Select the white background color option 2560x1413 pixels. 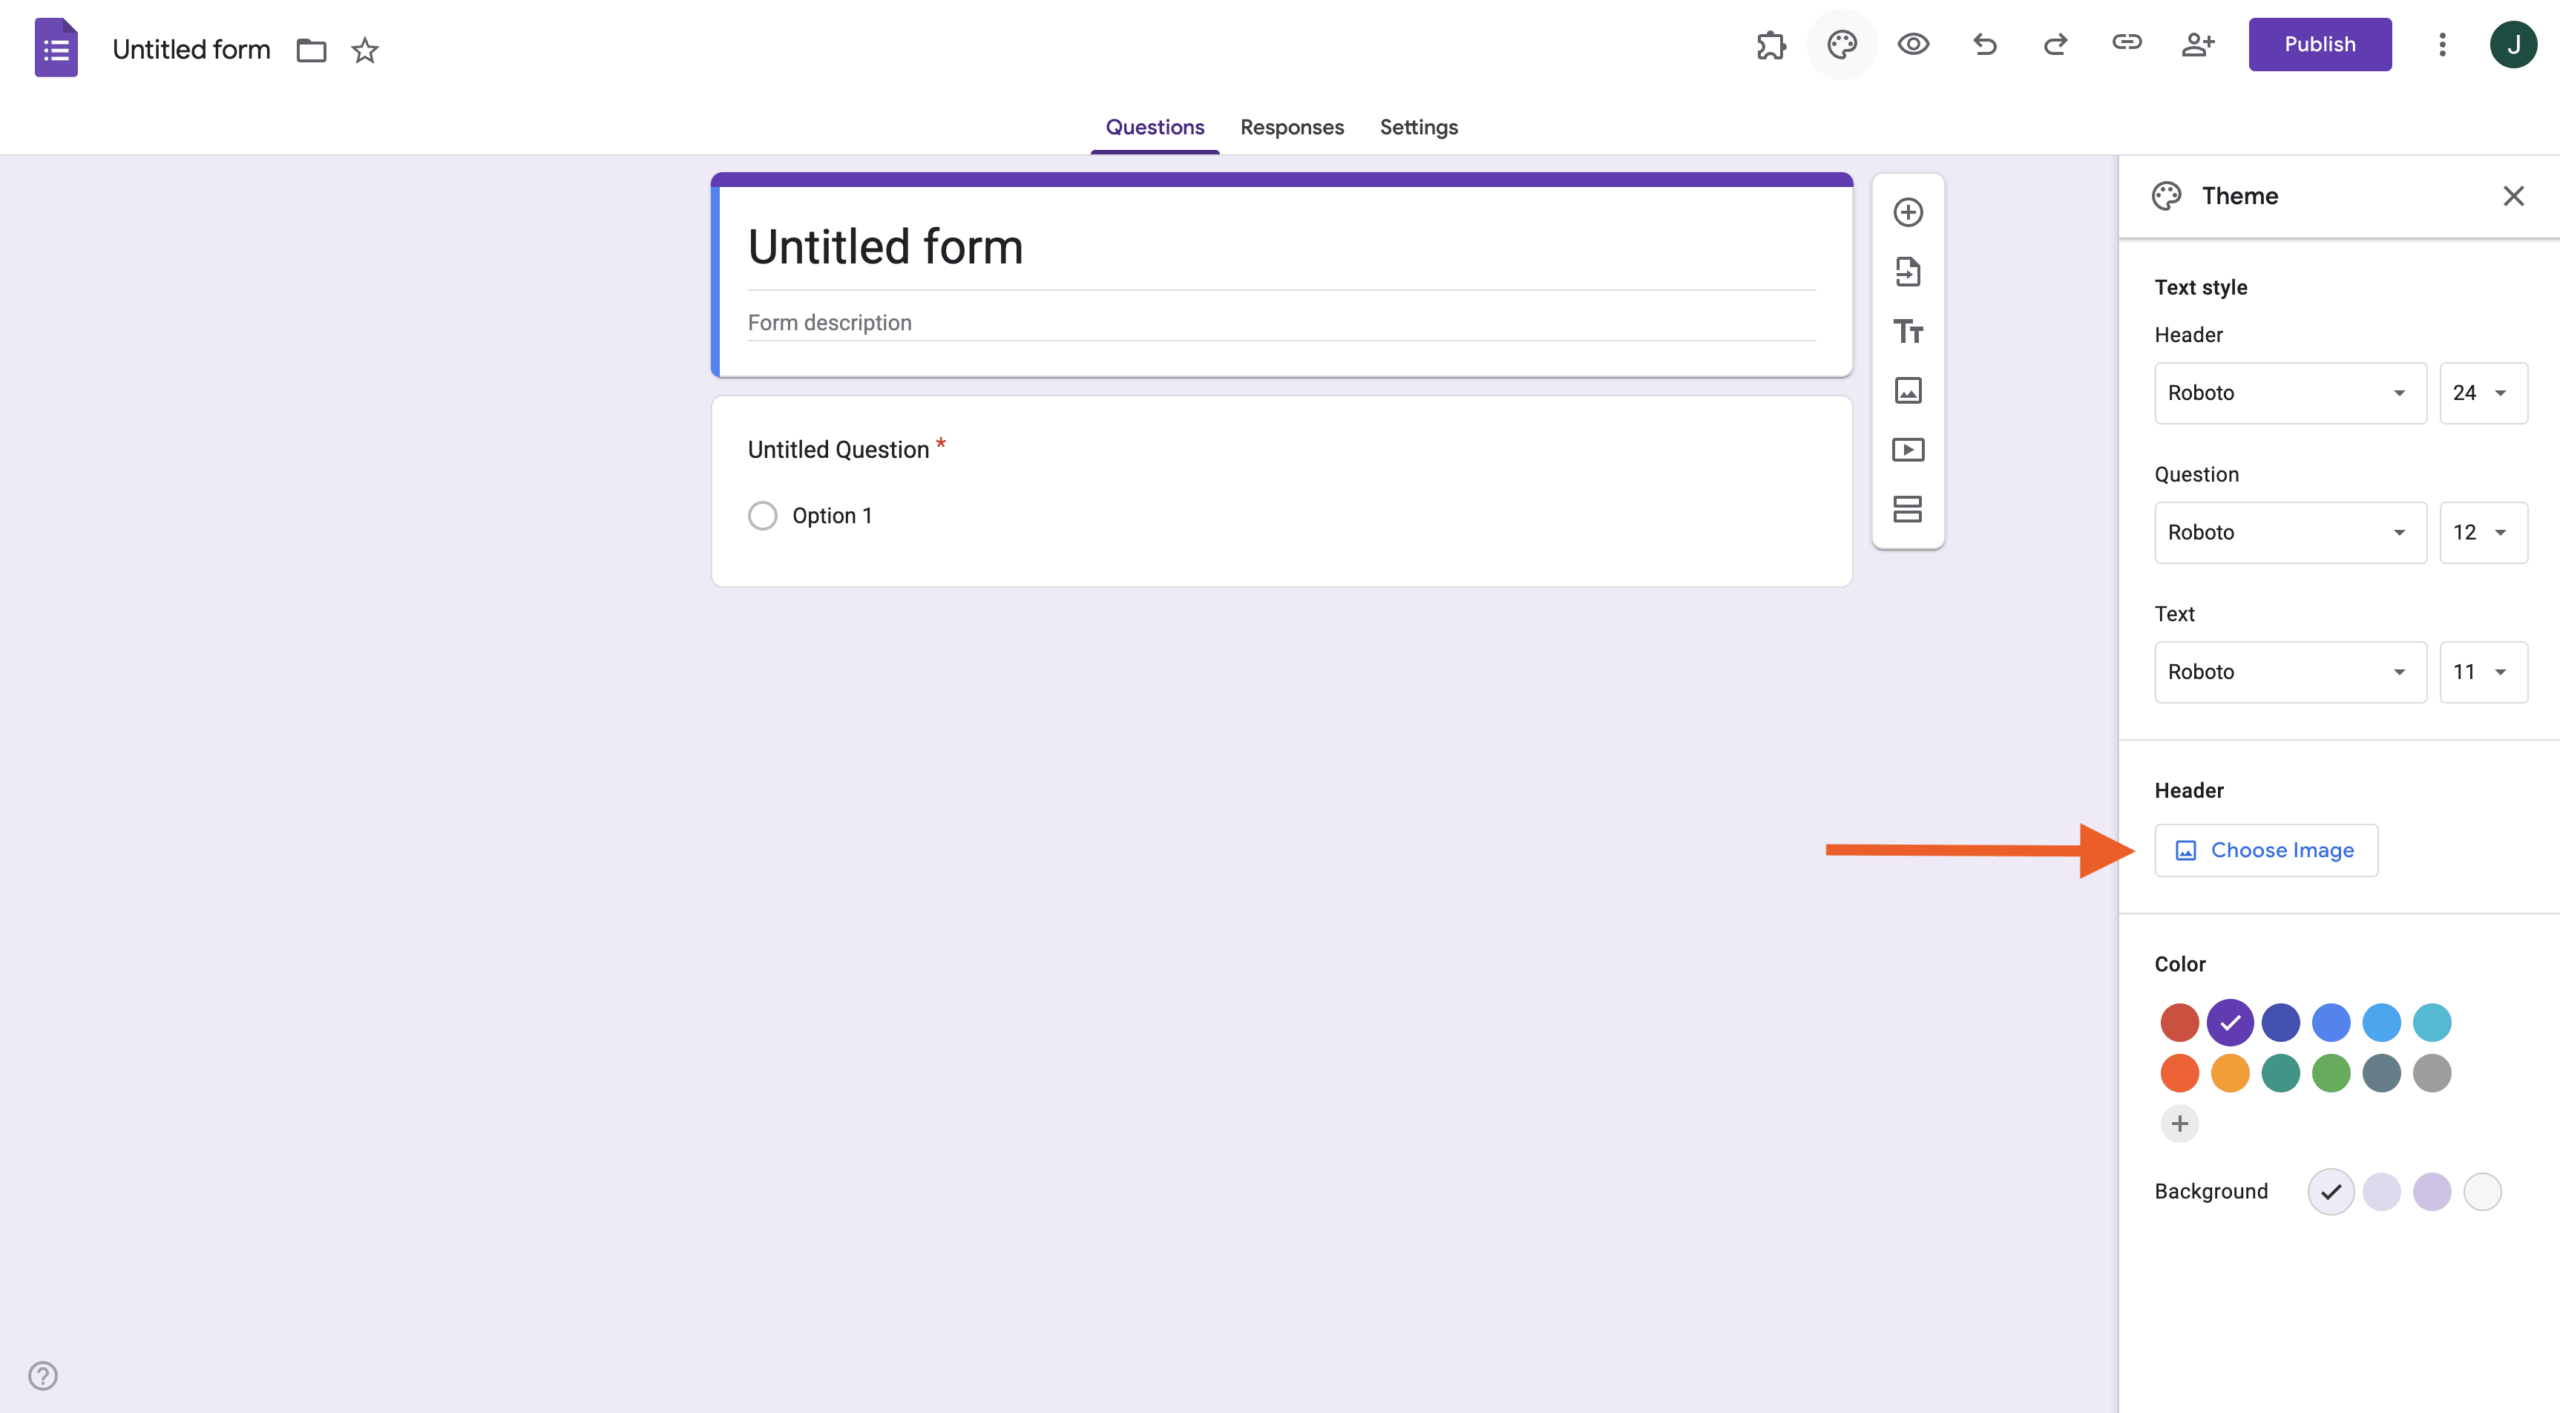tap(2482, 1192)
